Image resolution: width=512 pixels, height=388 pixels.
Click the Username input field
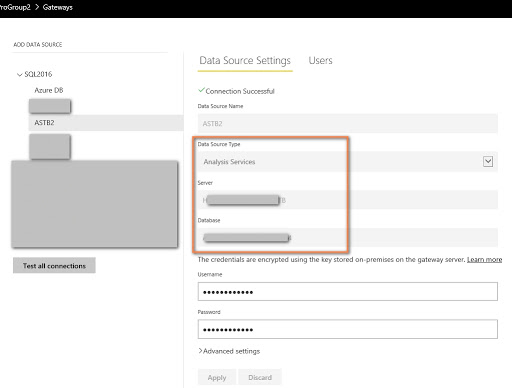click(348, 292)
